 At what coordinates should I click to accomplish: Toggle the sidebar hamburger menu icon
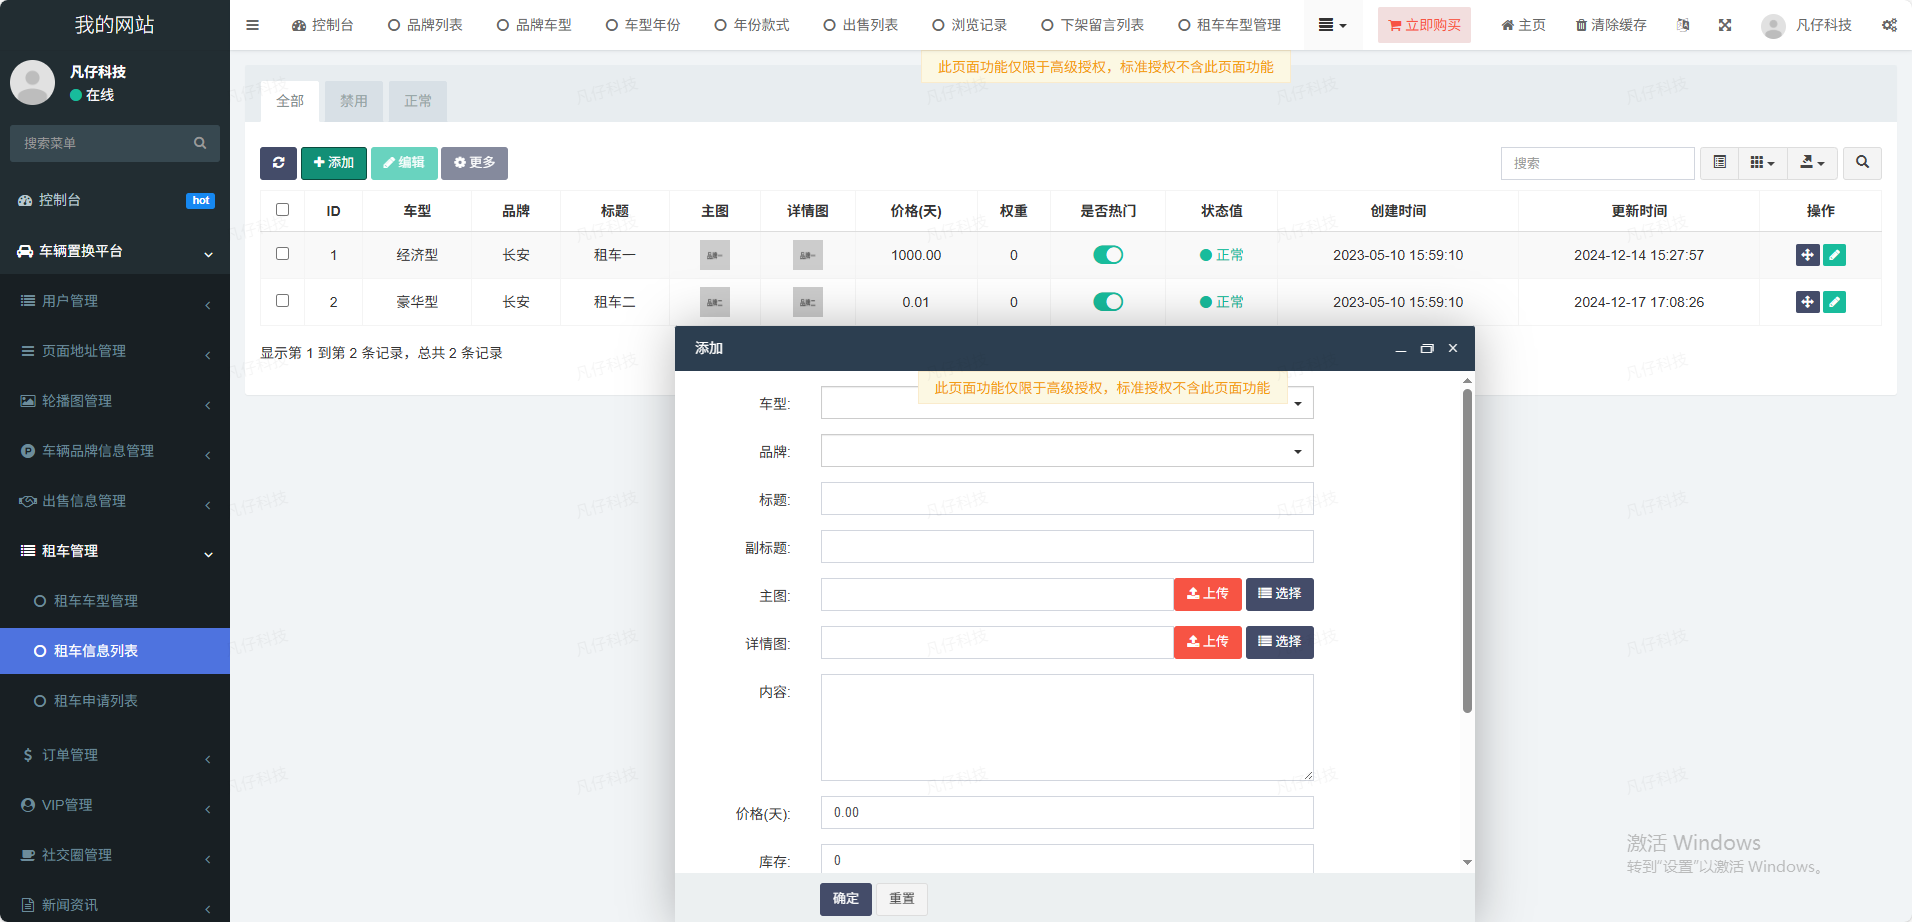click(x=253, y=25)
